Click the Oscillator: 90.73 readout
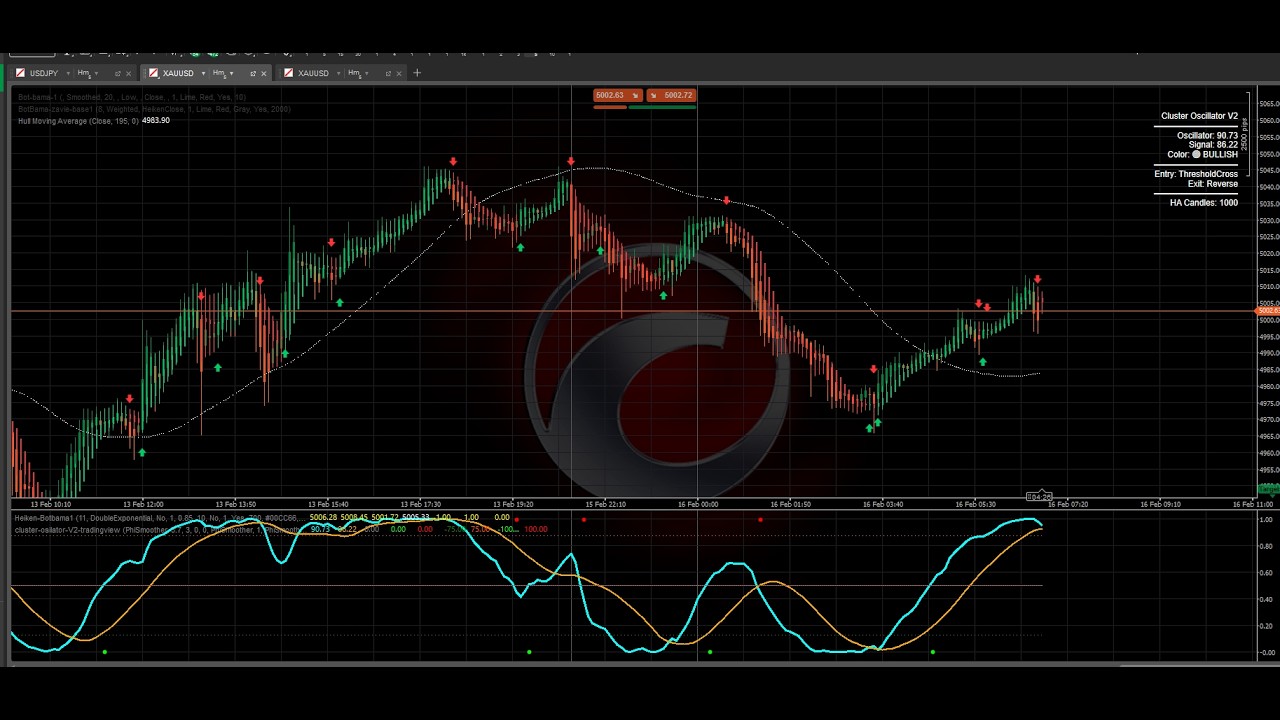Viewport: 1280px width, 720px height. [1207, 136]
